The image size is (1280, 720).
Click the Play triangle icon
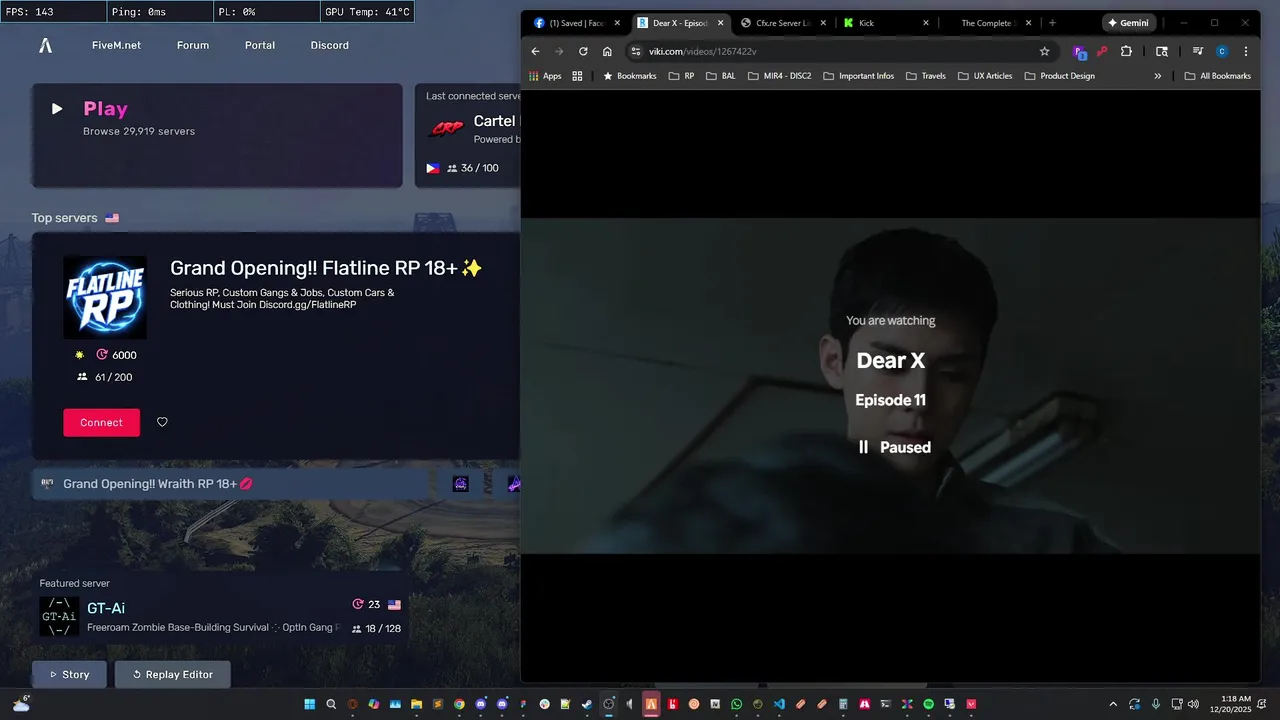click(x=57, y=109)
